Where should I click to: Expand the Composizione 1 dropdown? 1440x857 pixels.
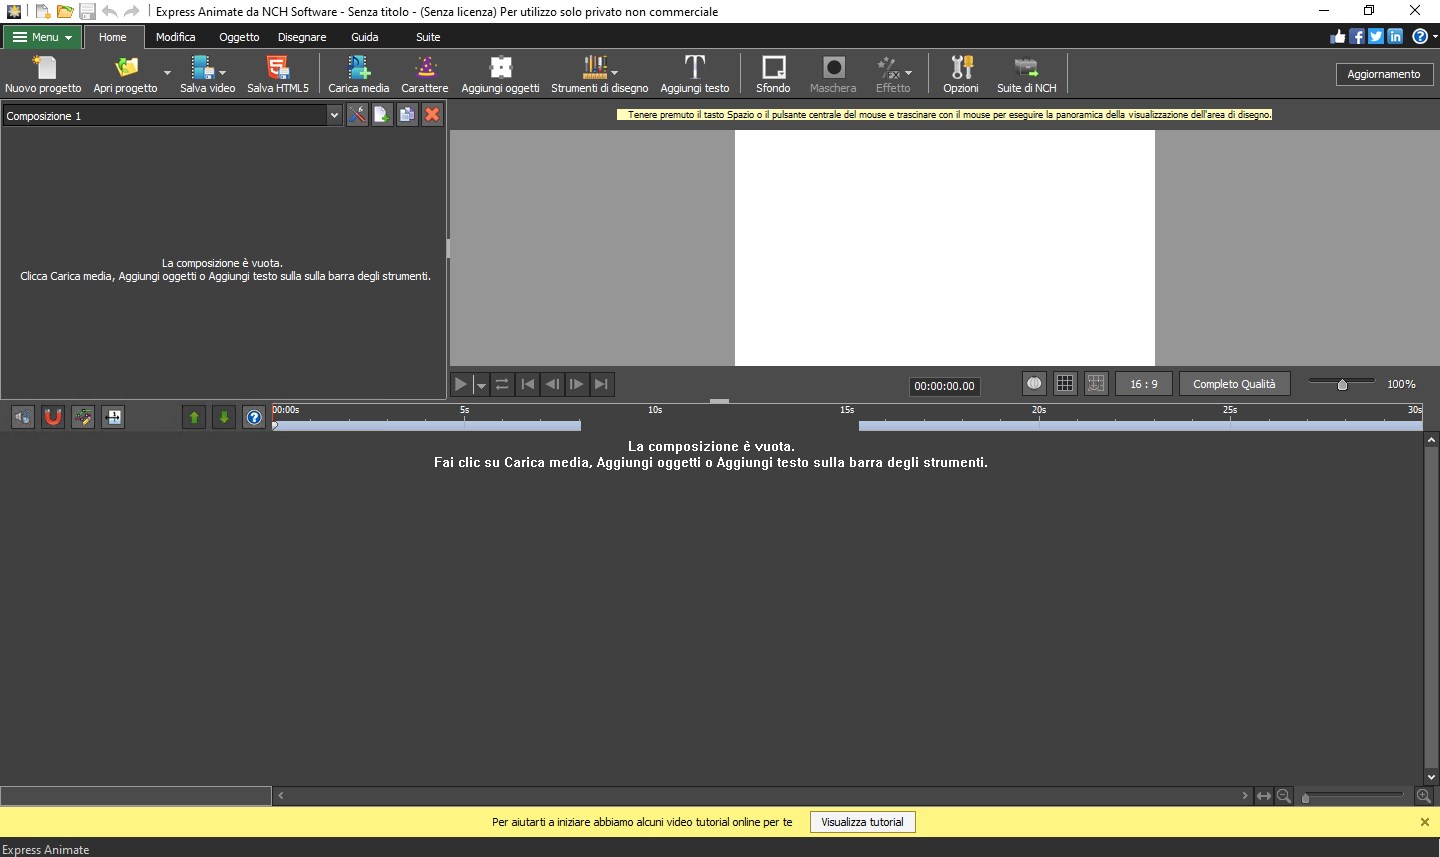(x=334, y=115)
